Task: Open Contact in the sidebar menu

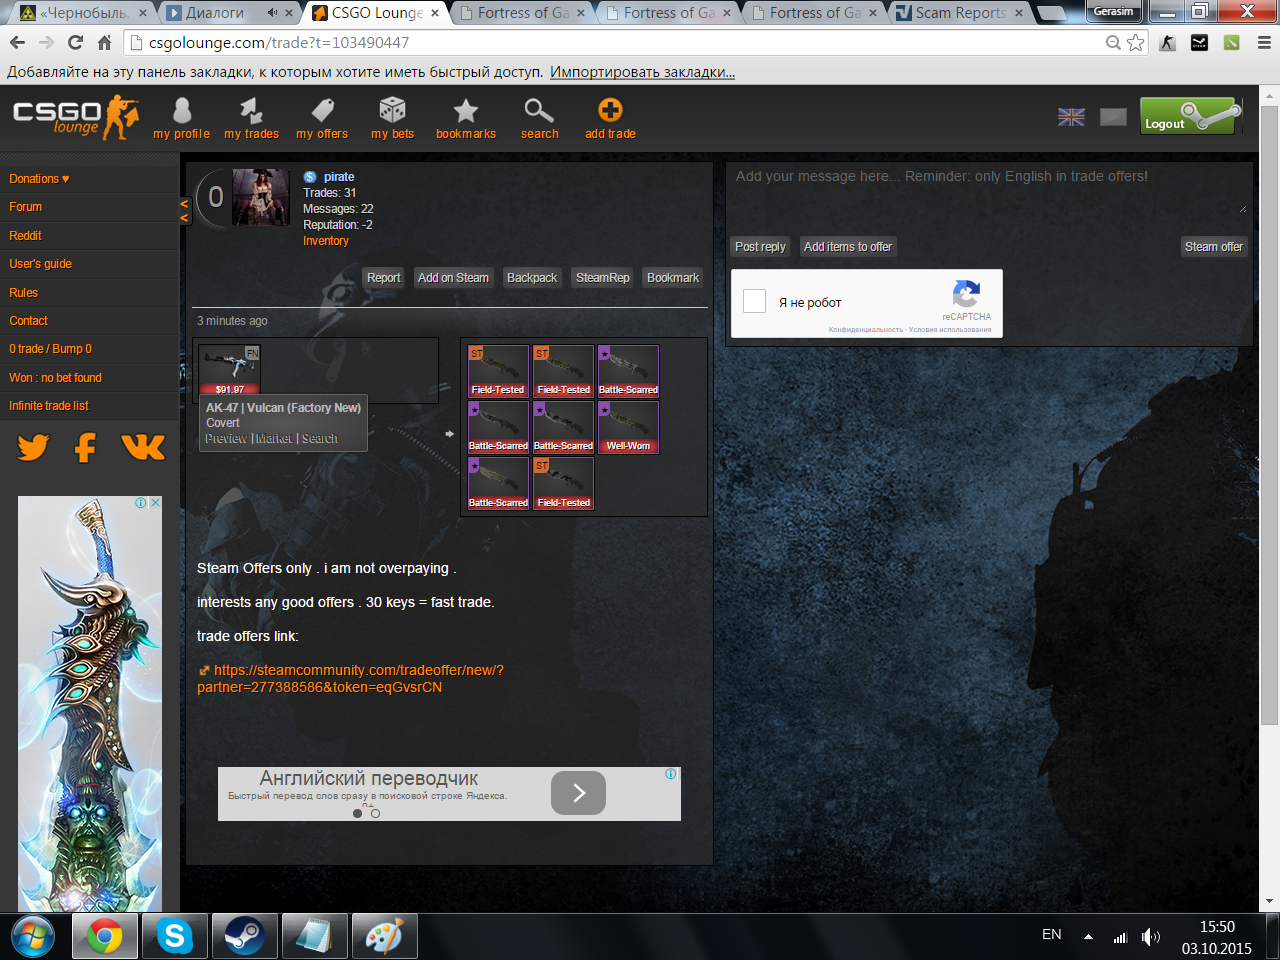Action: 28,321
